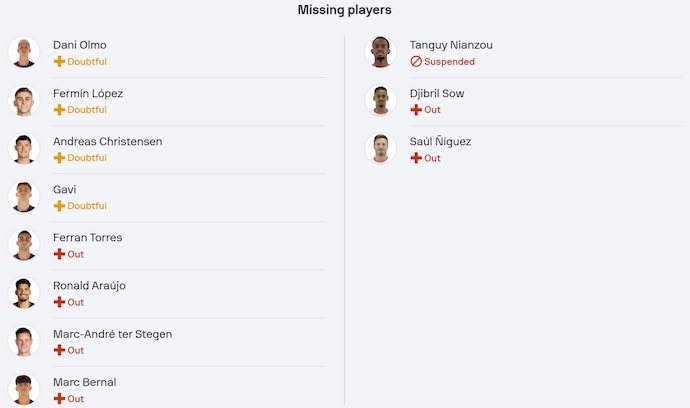Screen dimensions: 690x408
Task: Click the Out icon under Djibril Sow
Action: click(x=416, y=110)
